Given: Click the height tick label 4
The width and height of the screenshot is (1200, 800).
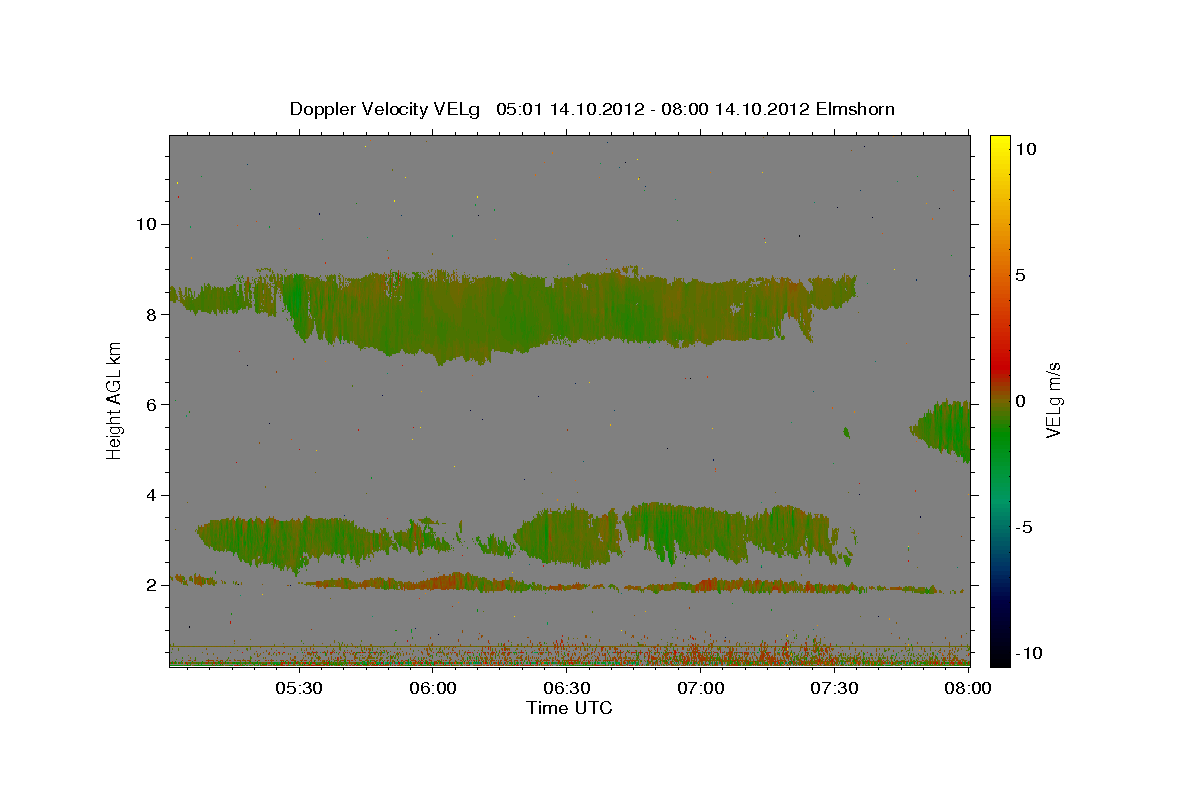Looking at the screenshot, I should click(x=152, y=495).
